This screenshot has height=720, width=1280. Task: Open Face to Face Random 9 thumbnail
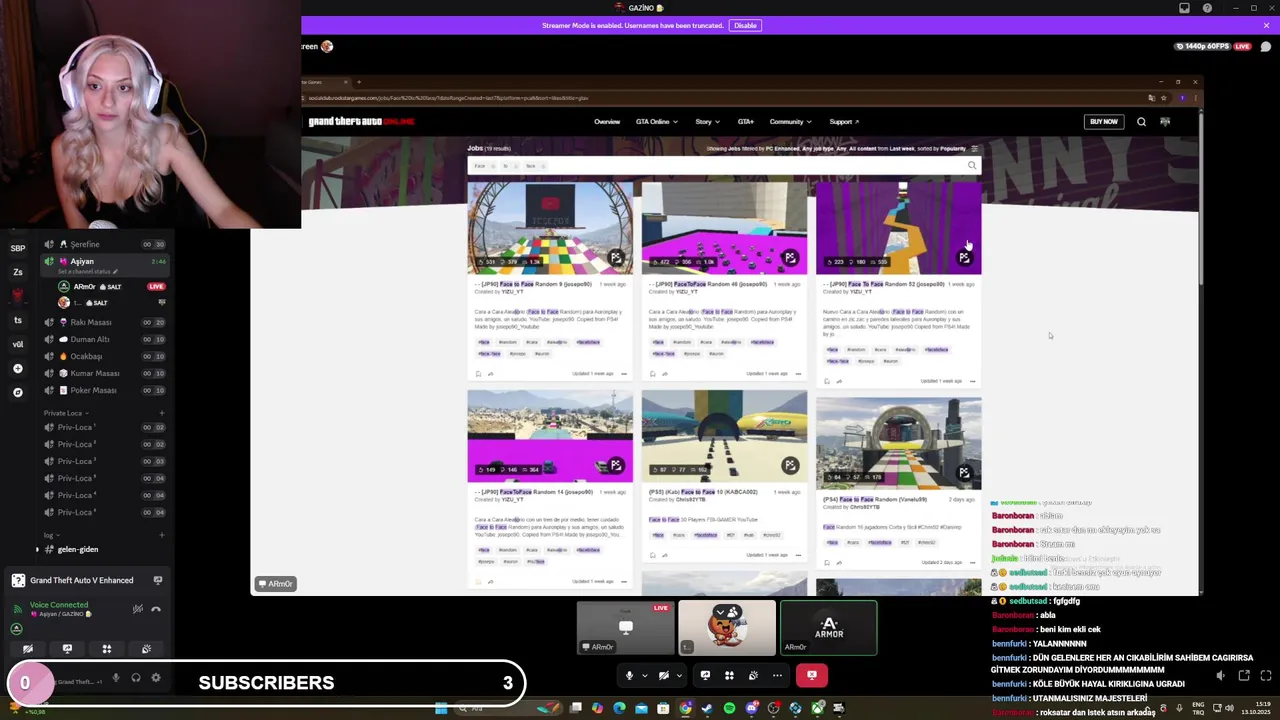550,228
